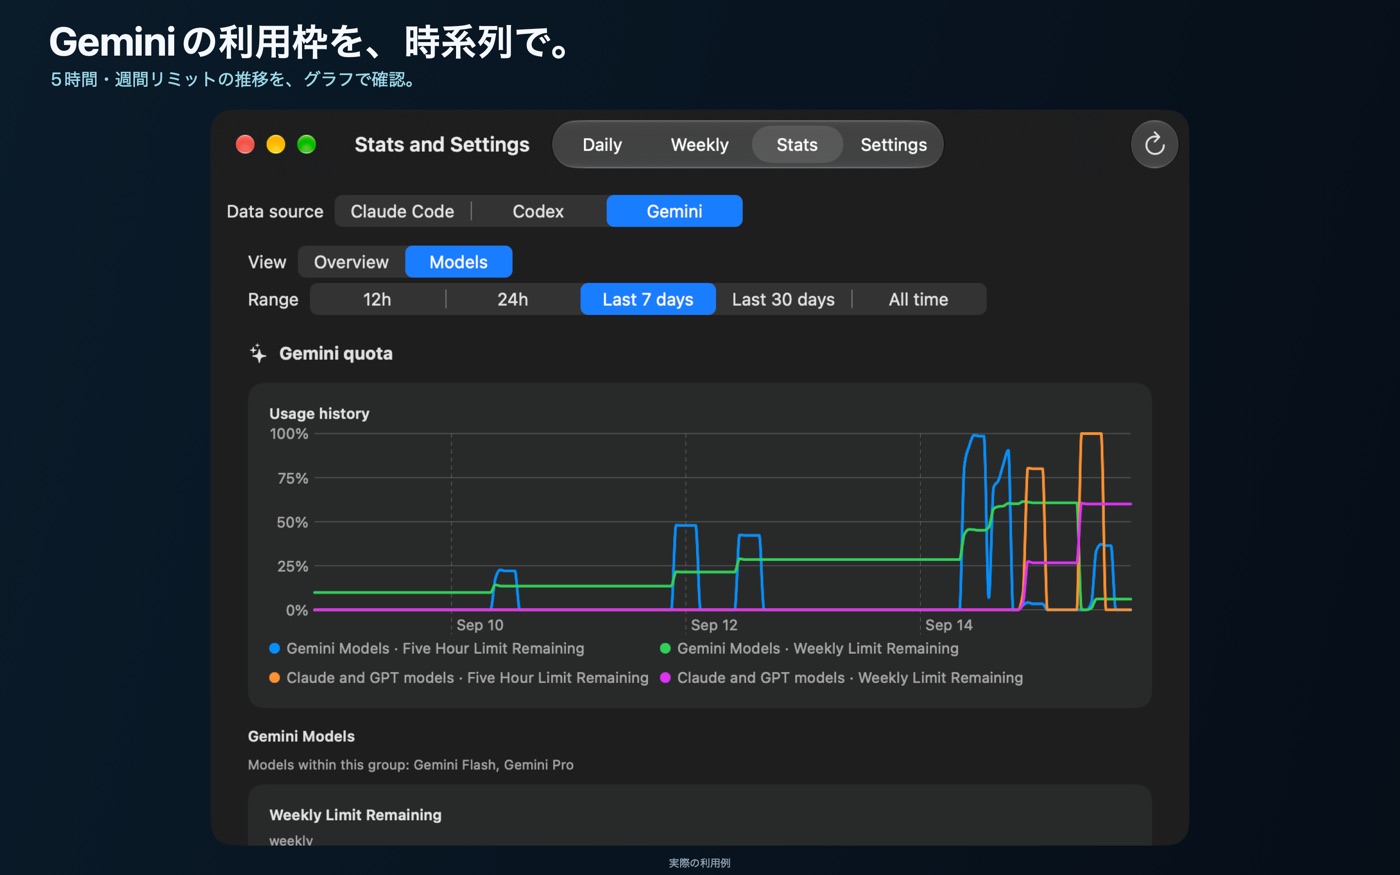Switch to the Daily tab
This screenshot has width=1400, height=875.
tap(602, 145)
